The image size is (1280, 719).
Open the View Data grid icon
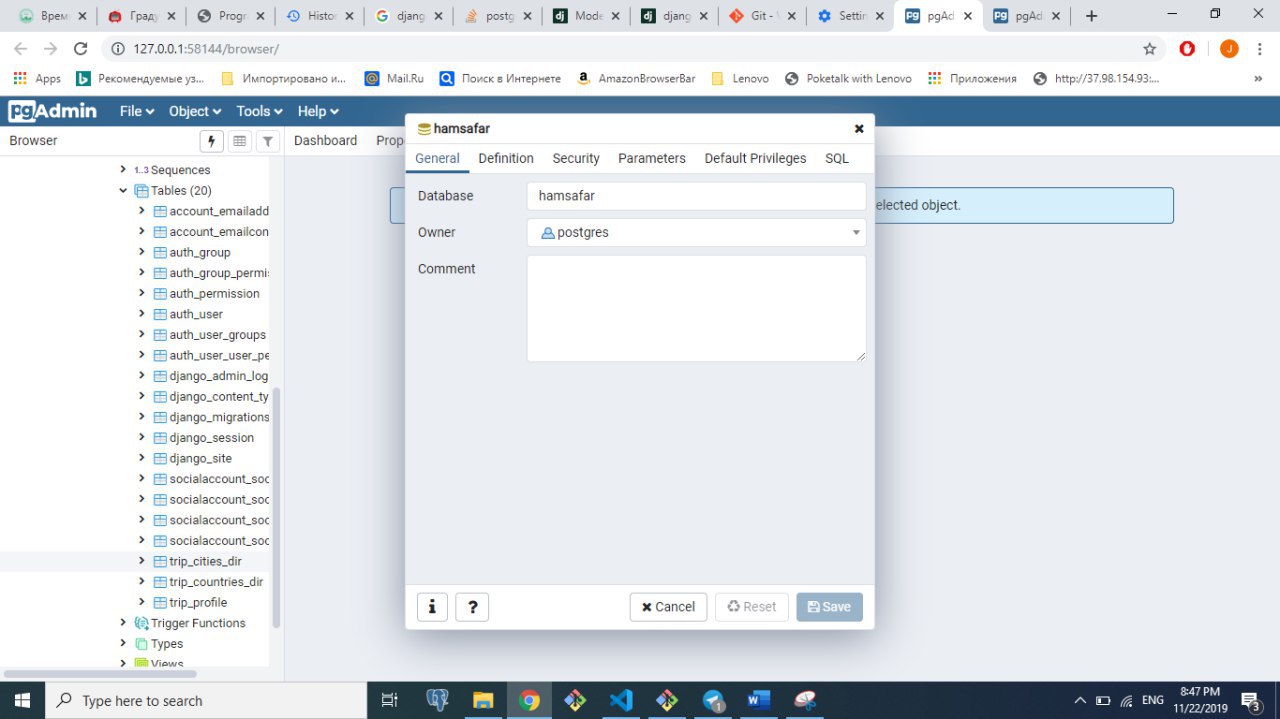pyautogui.click(x=239, y=141)
